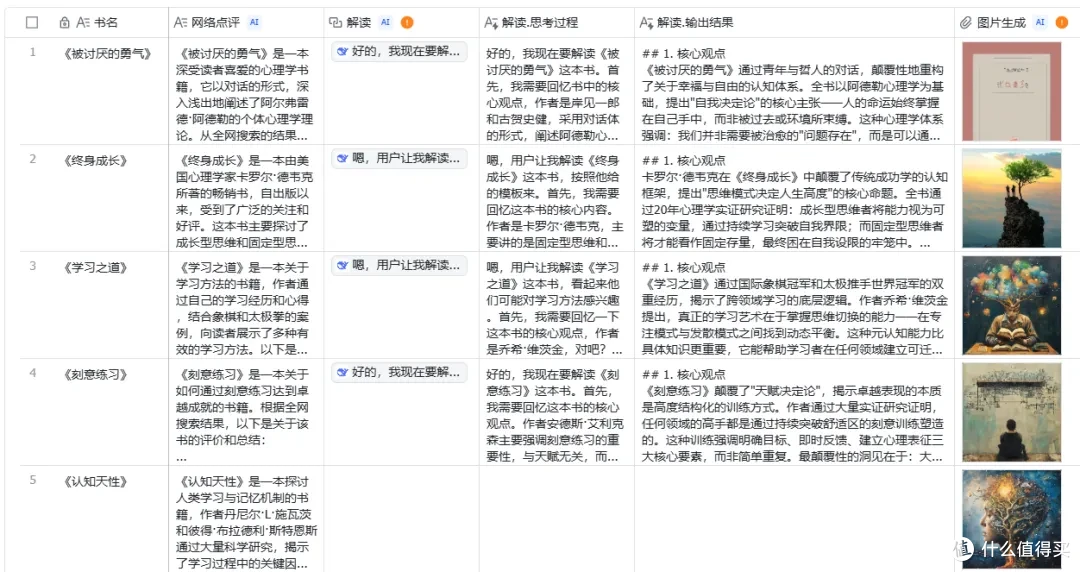Click 思考过程 cell for 《被讨厌的勇气》
The width and height of the screenshot is (1080, 572).
coord(557,91)
